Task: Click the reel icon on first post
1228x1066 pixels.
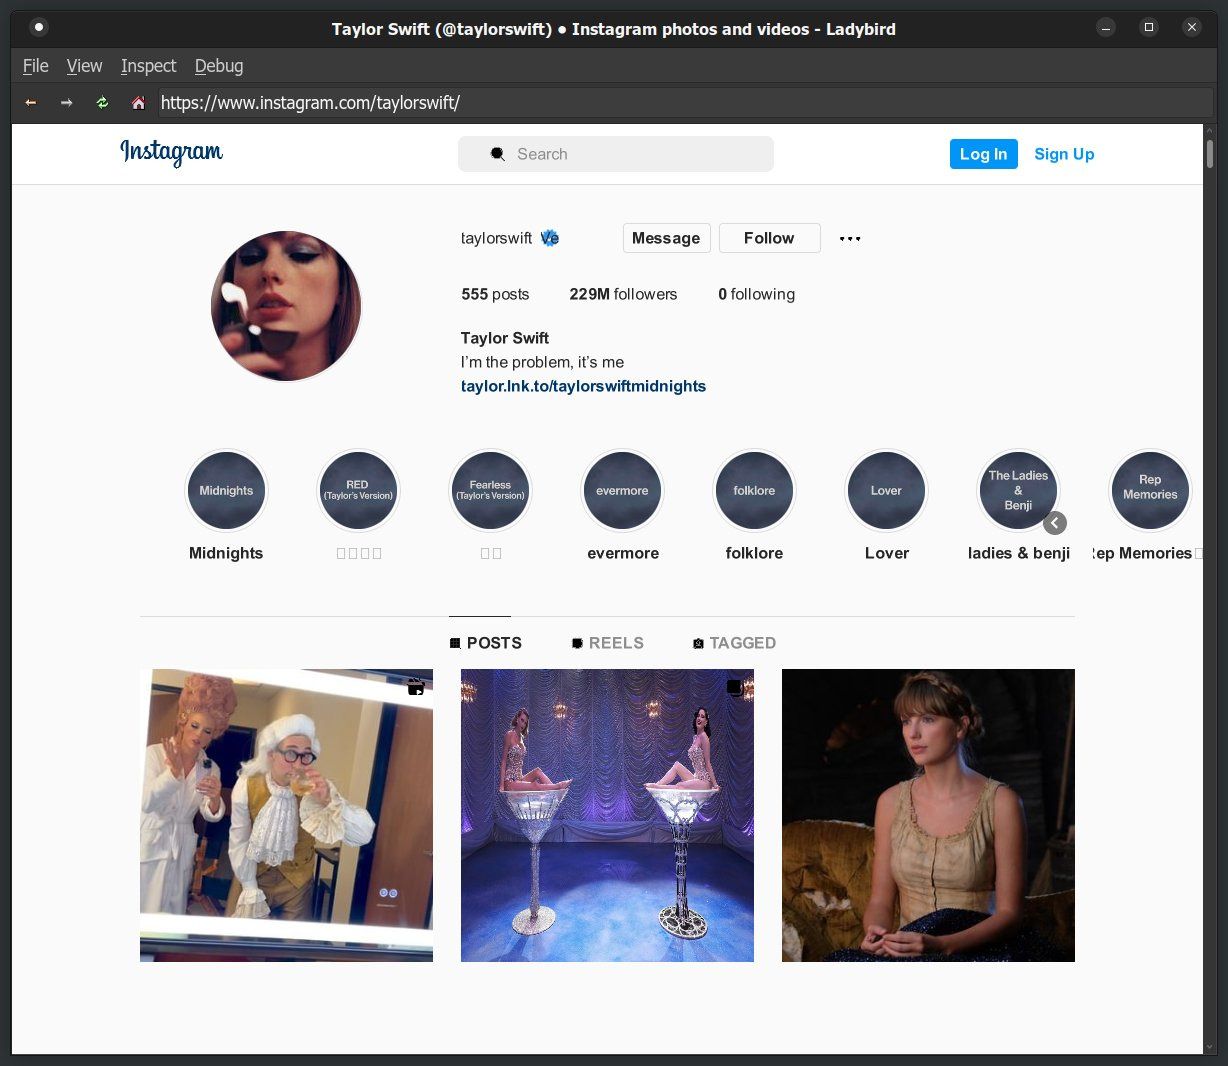Action: [416, 687]
